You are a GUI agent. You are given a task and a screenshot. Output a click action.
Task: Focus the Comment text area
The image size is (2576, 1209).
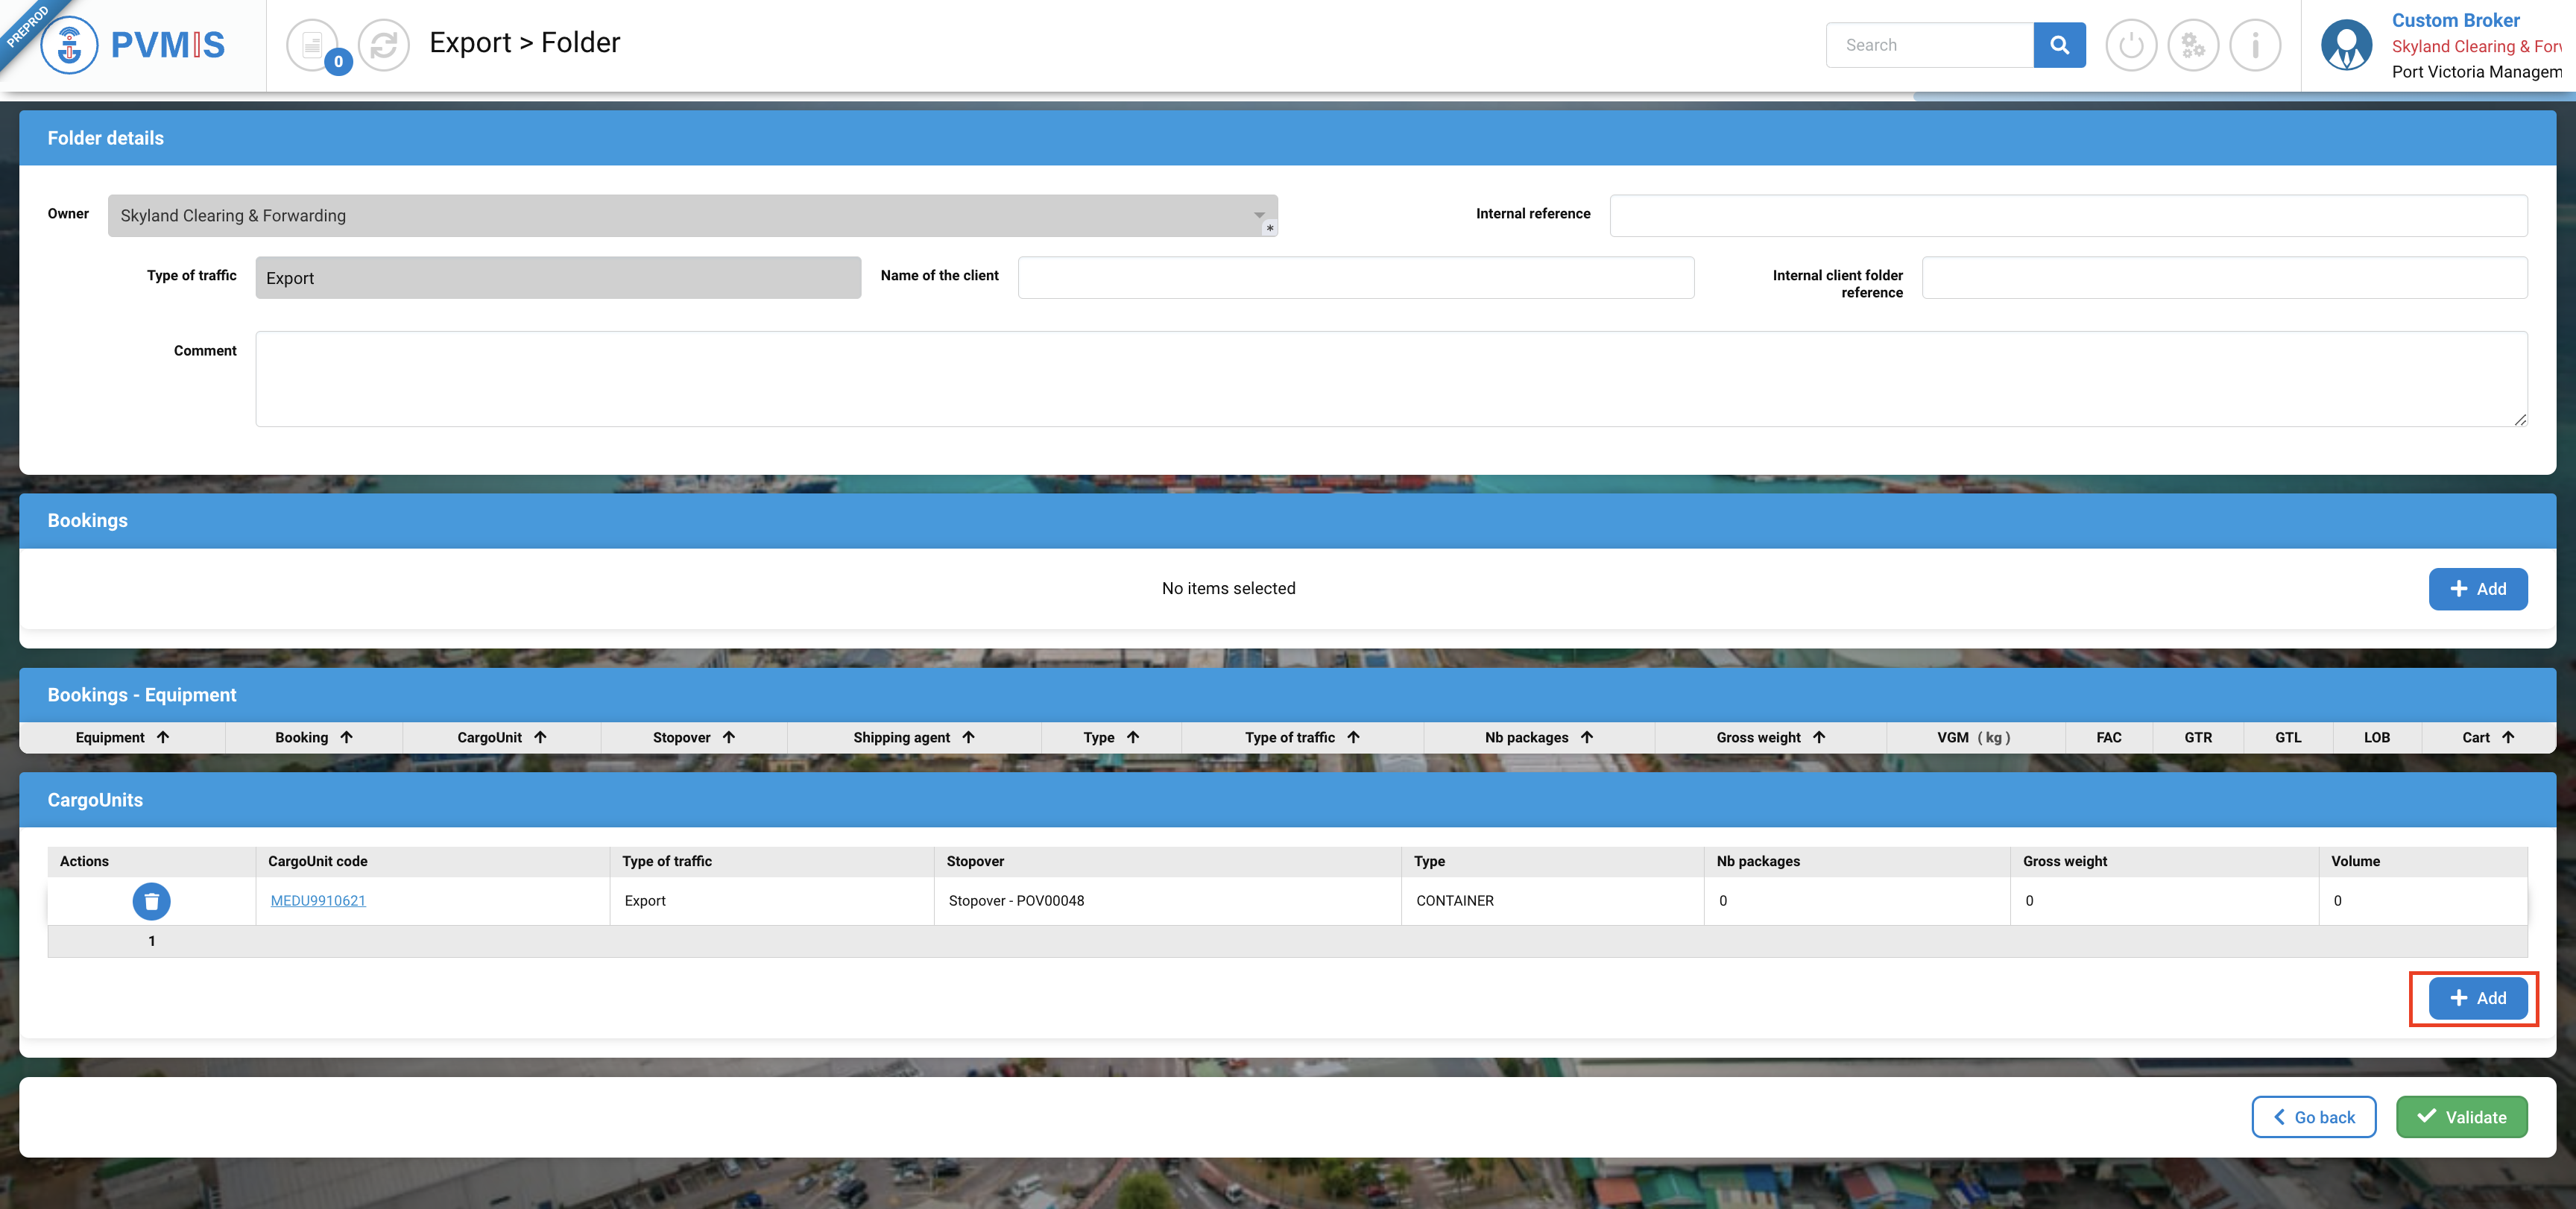(1390, 379)
